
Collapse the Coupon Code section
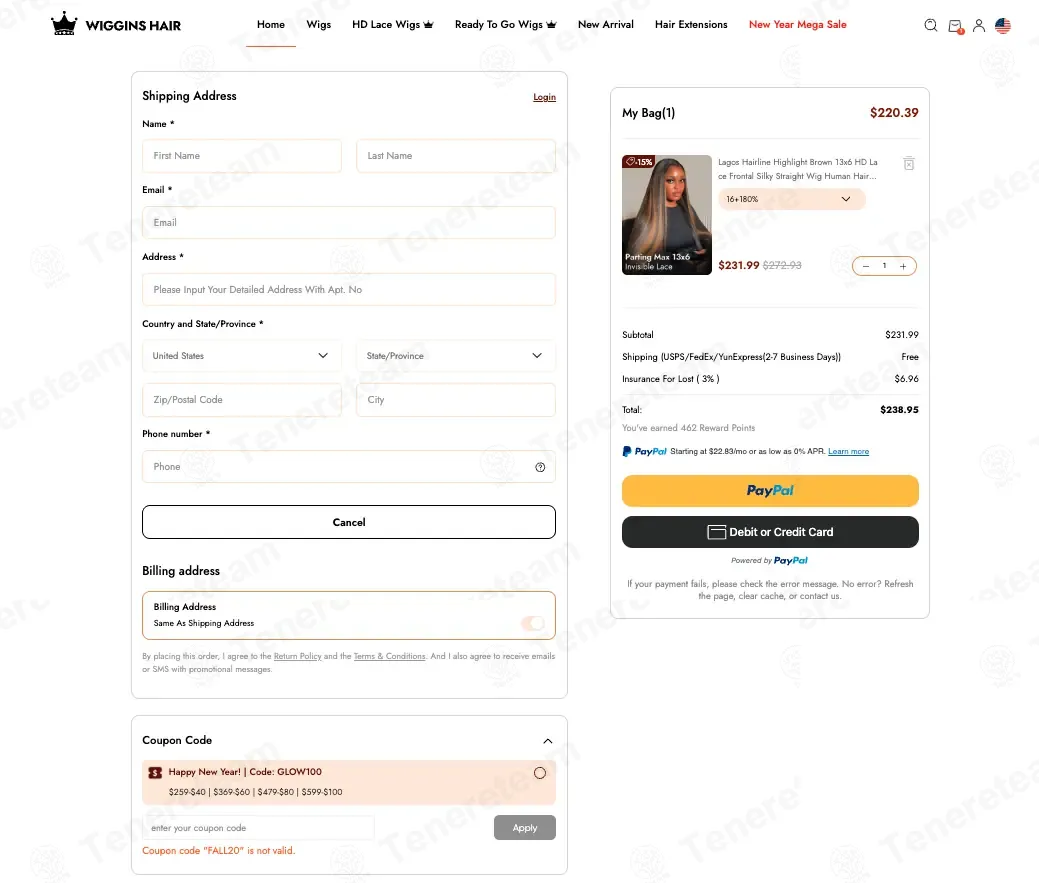(547, 741)
